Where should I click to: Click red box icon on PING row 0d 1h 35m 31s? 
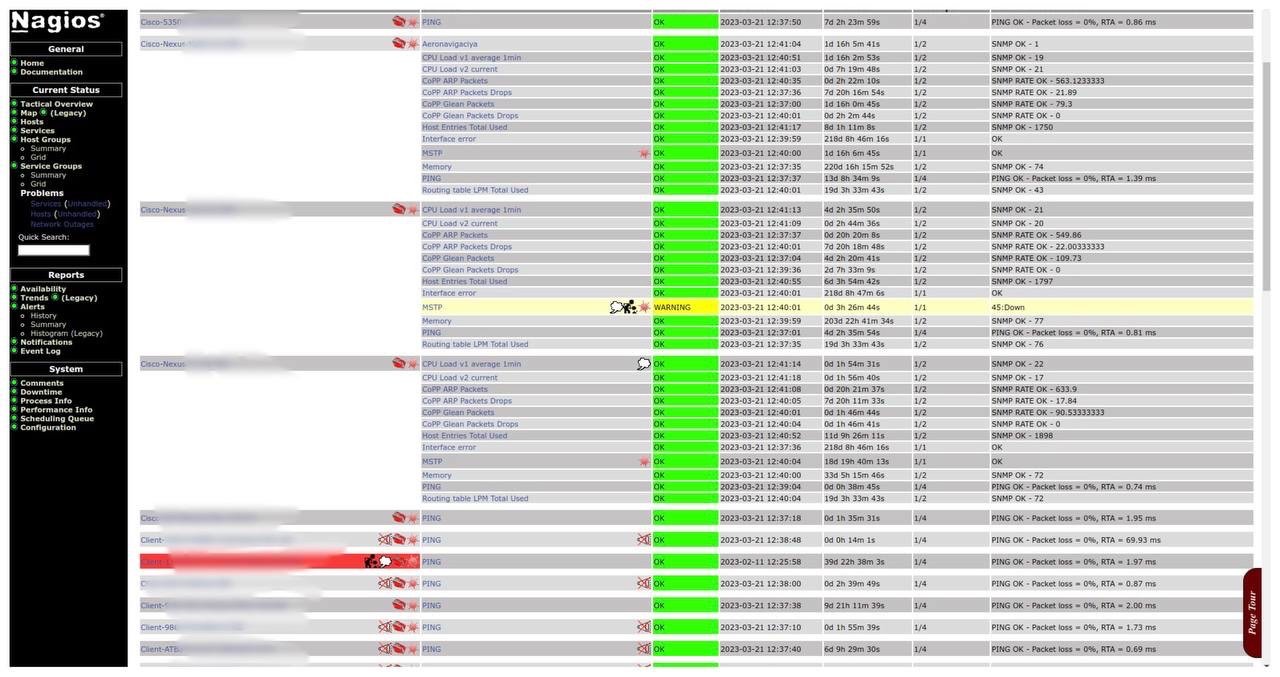point(399,518)
